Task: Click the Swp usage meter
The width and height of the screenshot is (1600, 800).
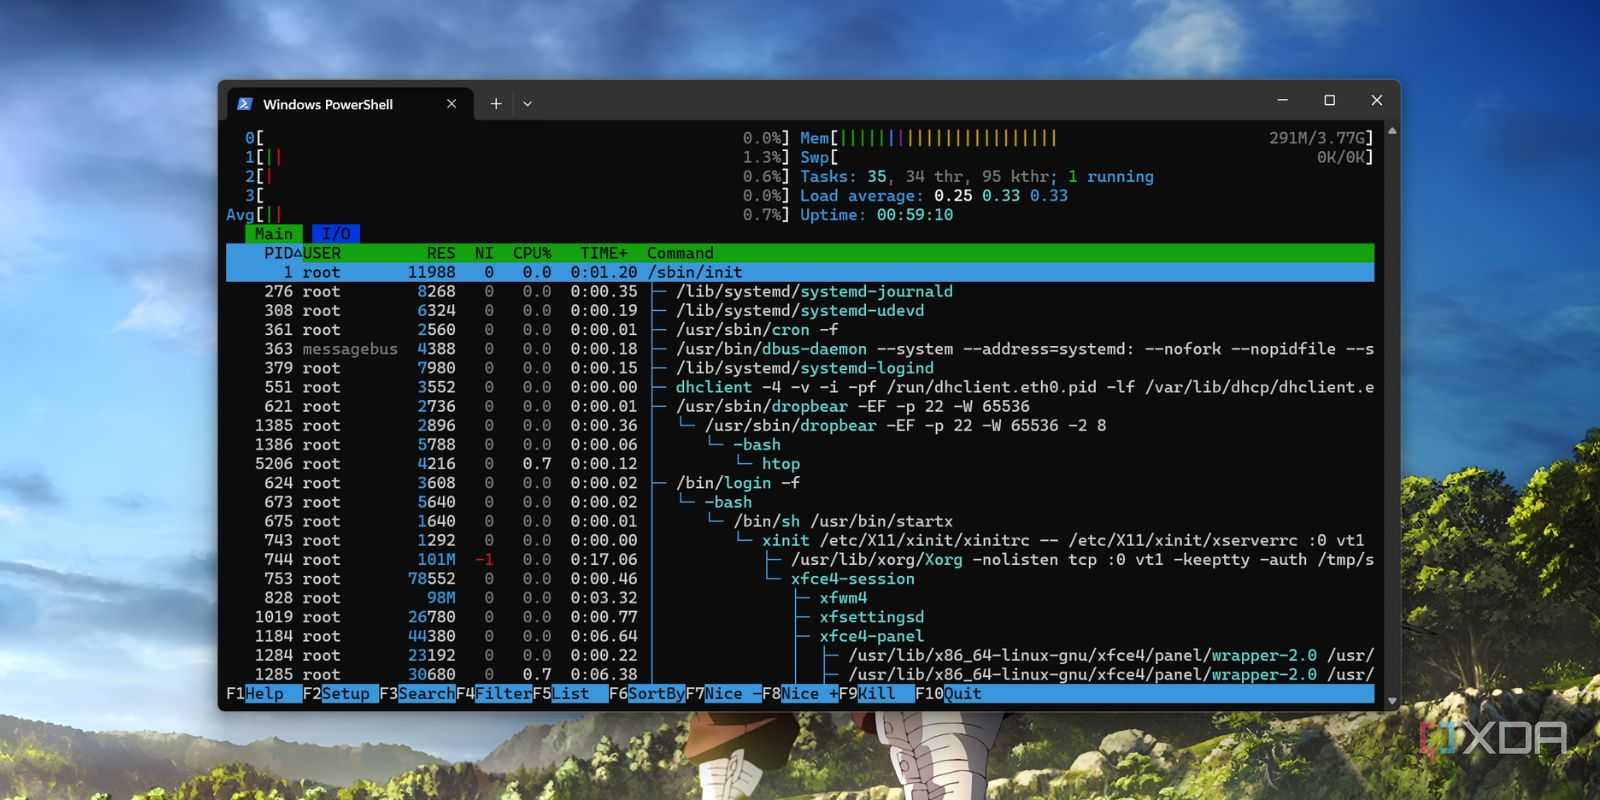Action: (x=1087, y=157)
